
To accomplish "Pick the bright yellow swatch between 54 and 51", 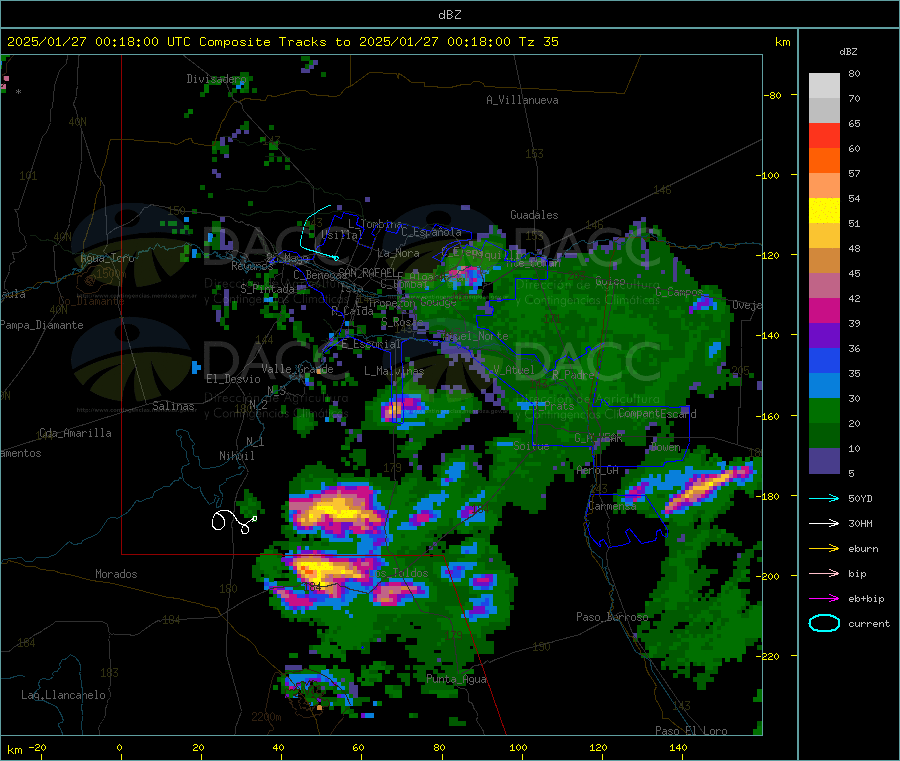I will pos(824,211).
